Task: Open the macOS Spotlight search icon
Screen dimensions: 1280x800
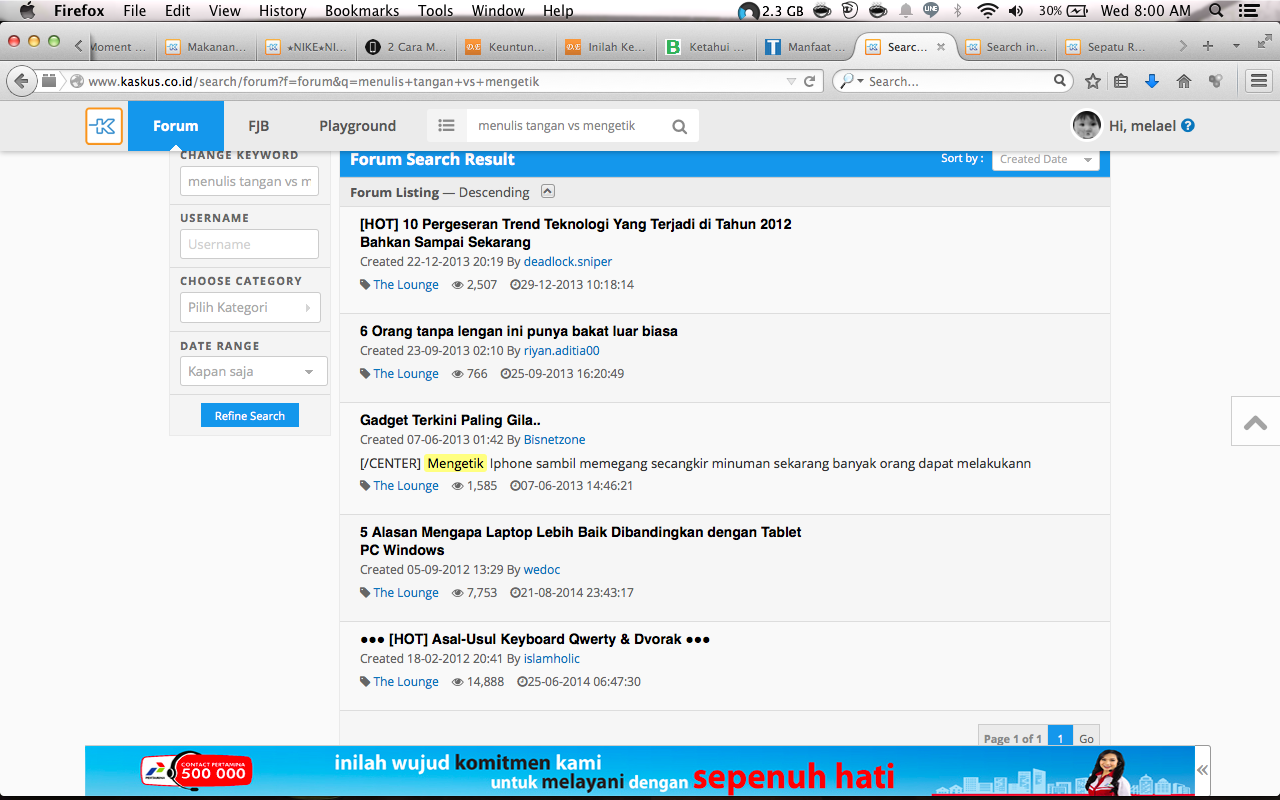Action: point(1217,11)
